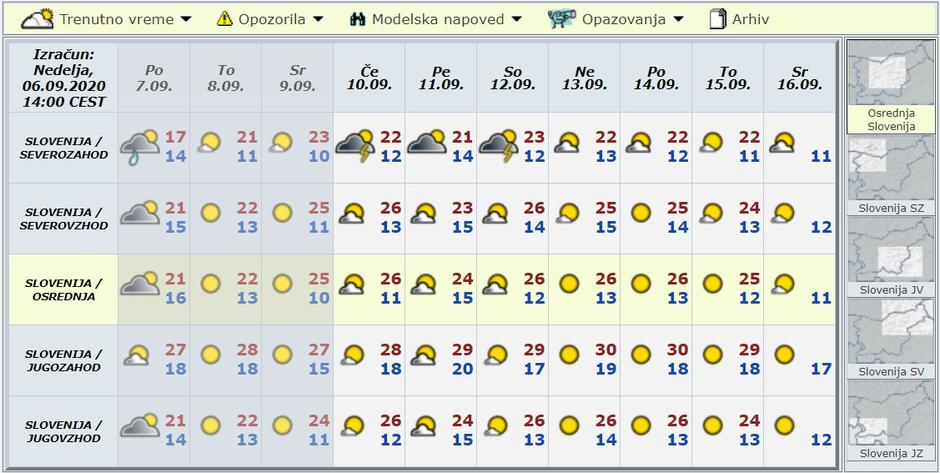Expand the Trenutno vreme dropdown arrow
Screen dimensions: 940x473
click(186, 19)
